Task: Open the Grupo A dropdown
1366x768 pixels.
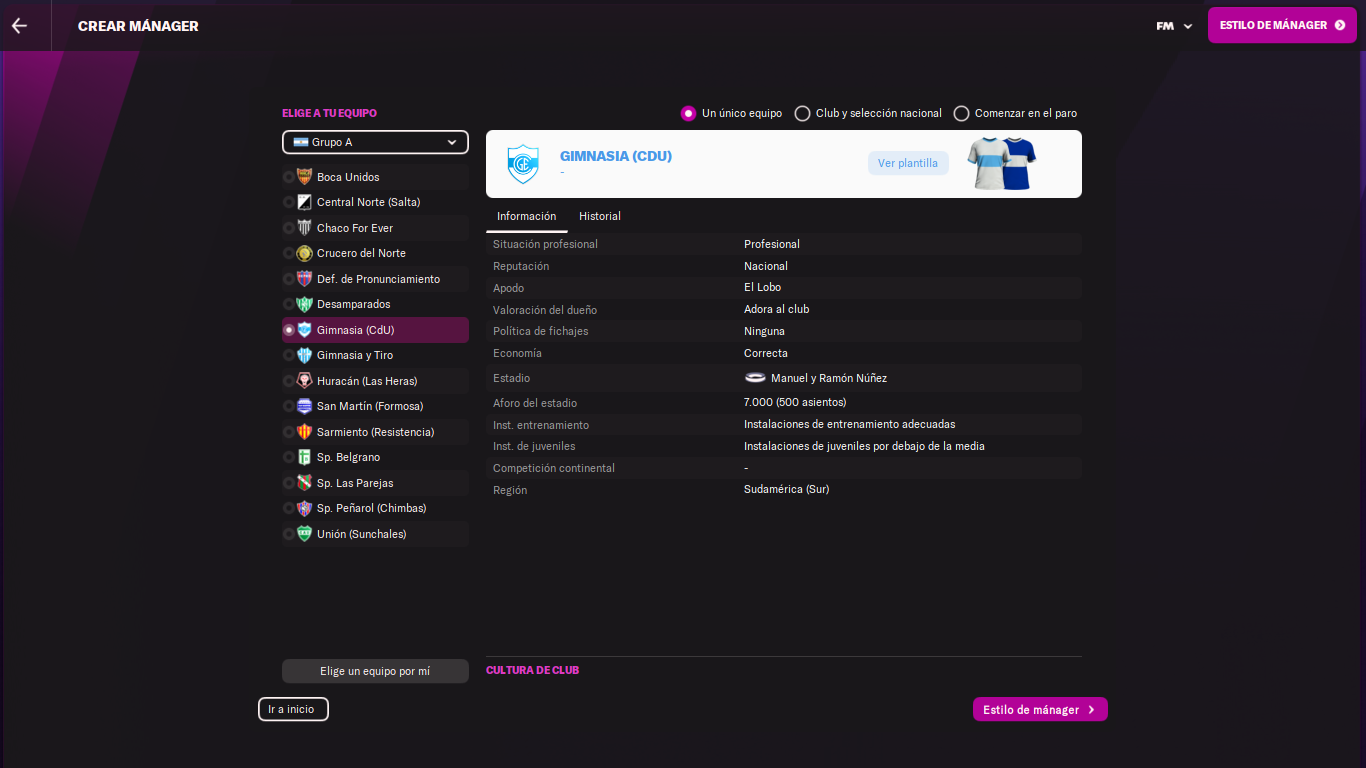Action: tap(375, 142)
